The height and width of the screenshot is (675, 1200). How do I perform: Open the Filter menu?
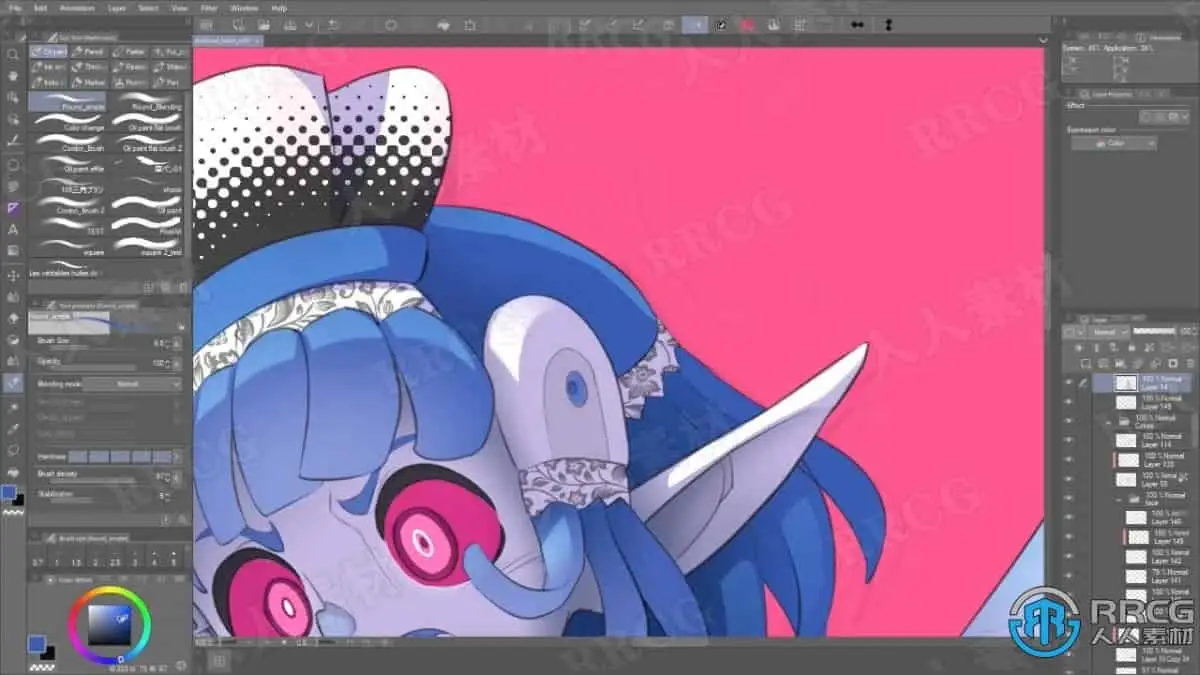[210, 7]
